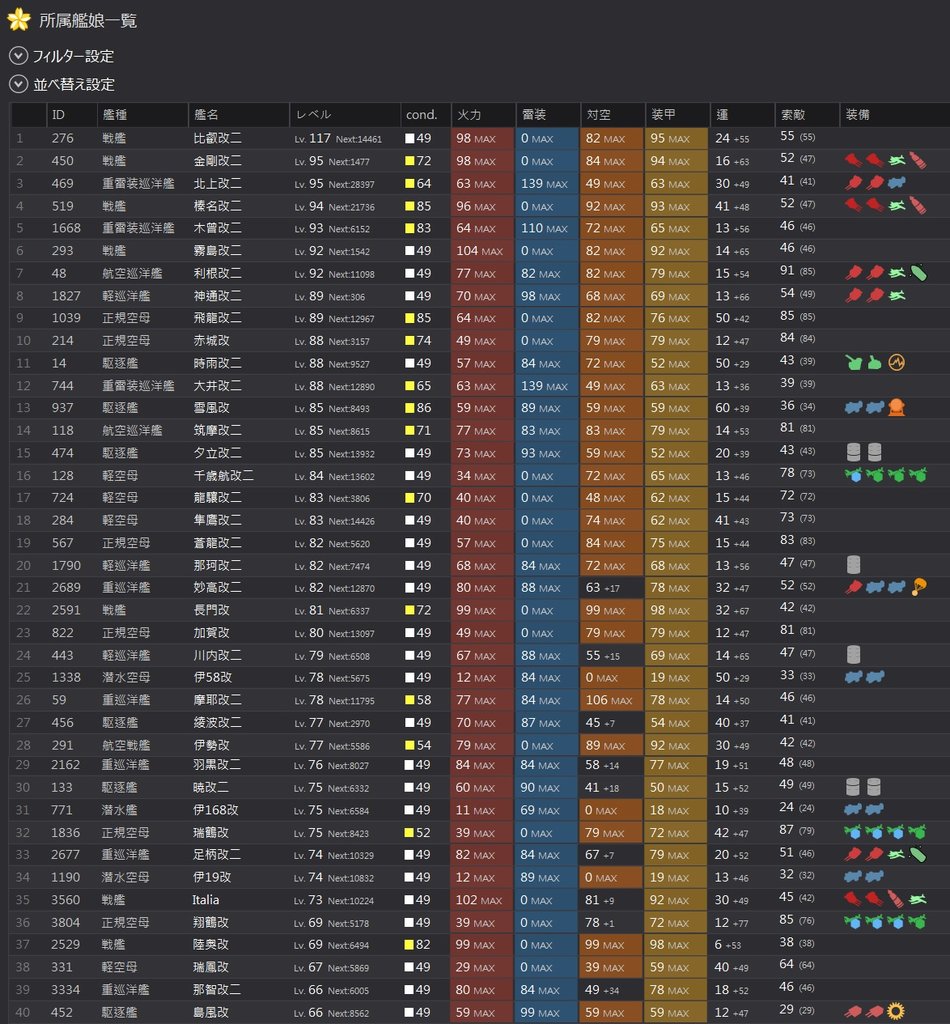
Task: Select the ship name 比叡改二
Action: (217, 138)
